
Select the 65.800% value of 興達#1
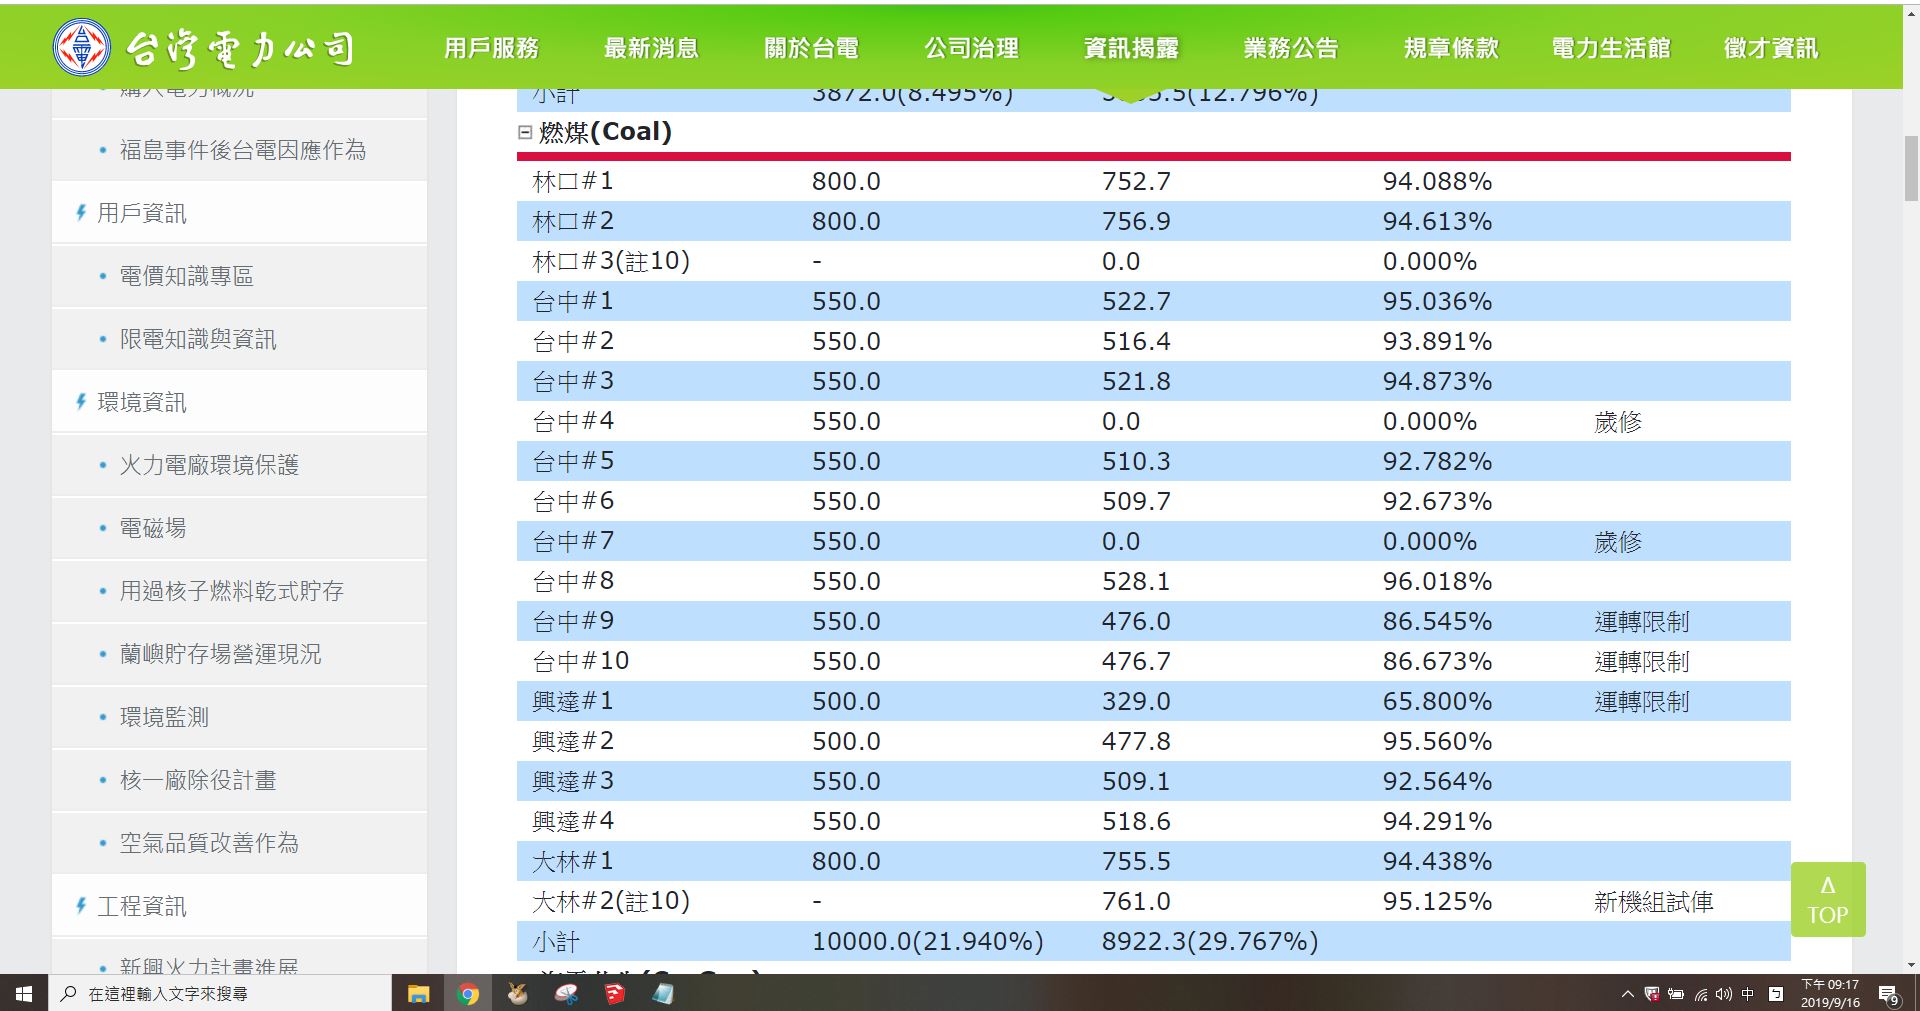click(1437, 701)
